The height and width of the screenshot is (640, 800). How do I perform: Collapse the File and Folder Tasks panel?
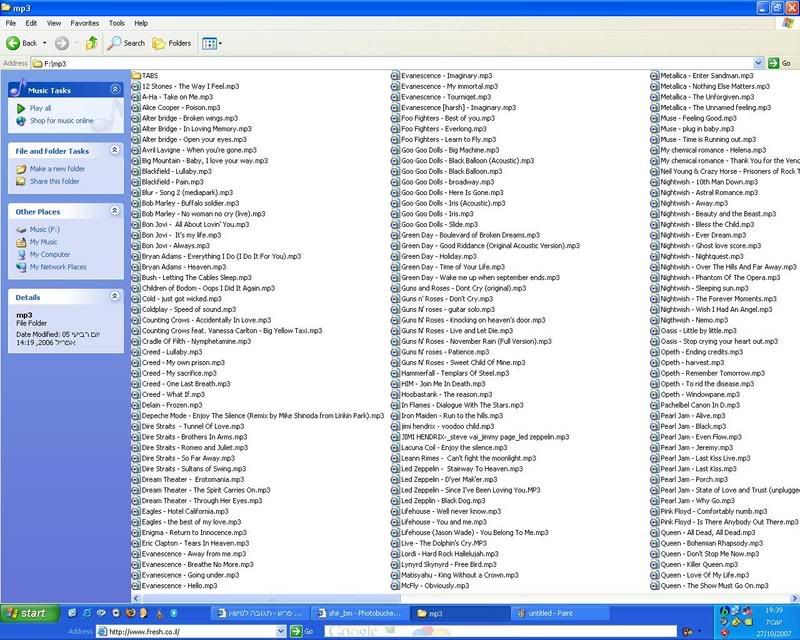(115, 150)
